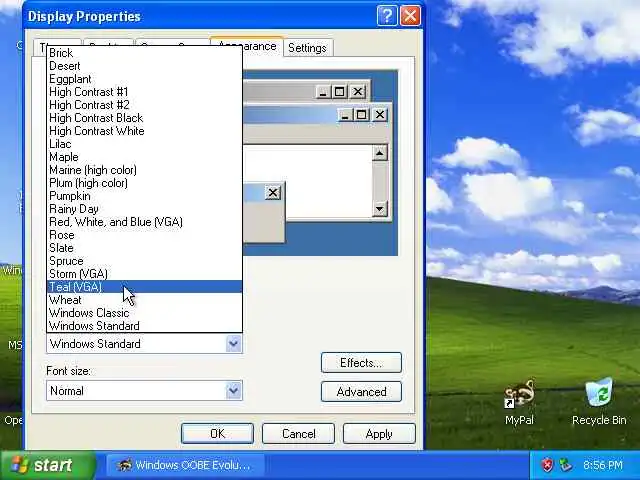Select Red, White, and Blue (VGA)

[x=144, y=222]
